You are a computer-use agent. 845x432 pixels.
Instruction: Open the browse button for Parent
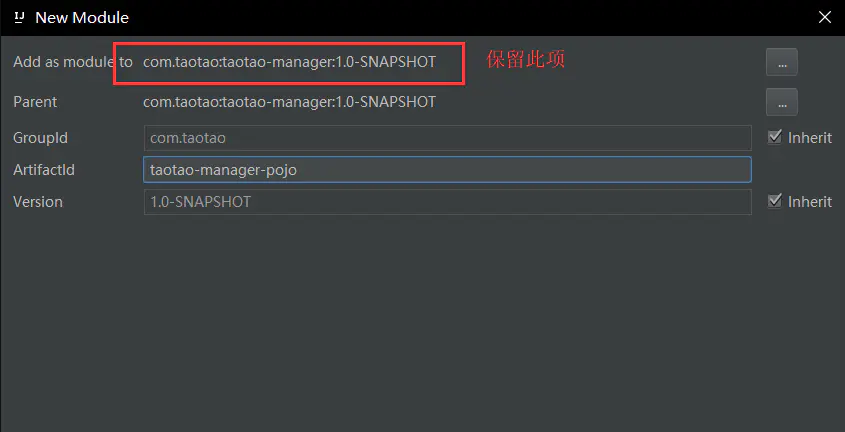pos(781,102)
